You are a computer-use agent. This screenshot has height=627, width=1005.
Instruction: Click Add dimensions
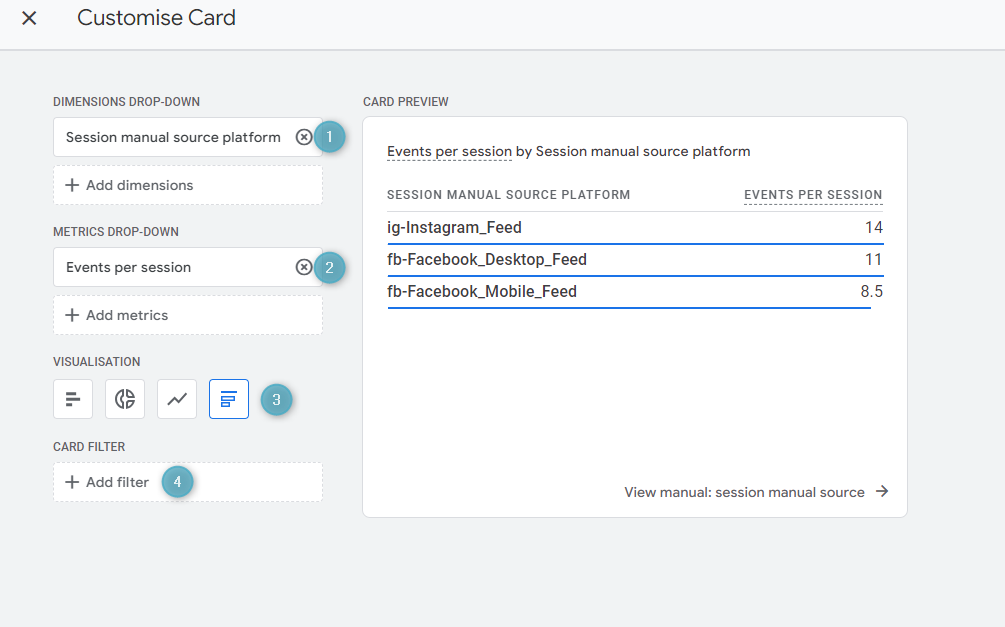tap(188, 185)
